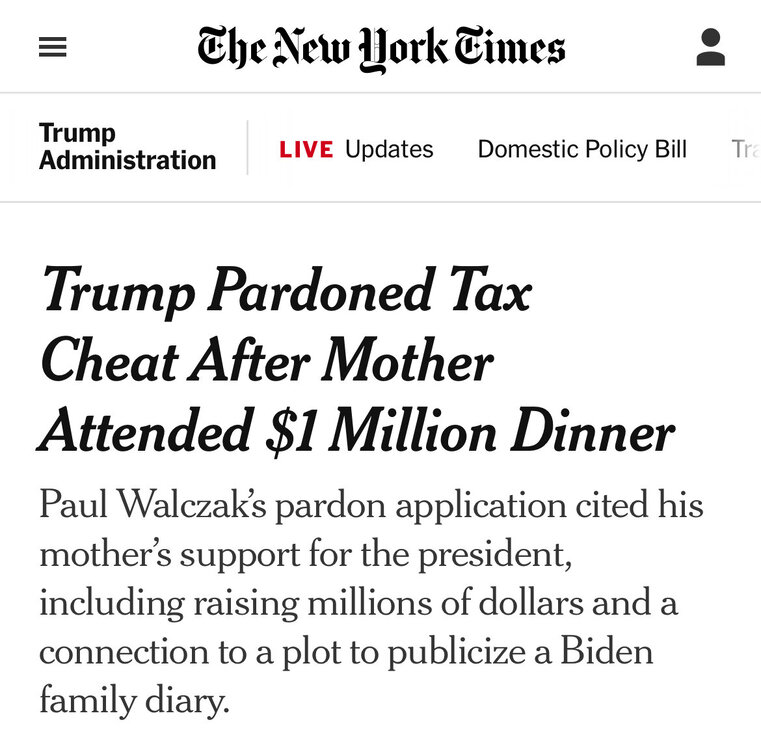761x750 pixels.
Task: Click the word "Pardoned" in headline
Action: (316, 293)
